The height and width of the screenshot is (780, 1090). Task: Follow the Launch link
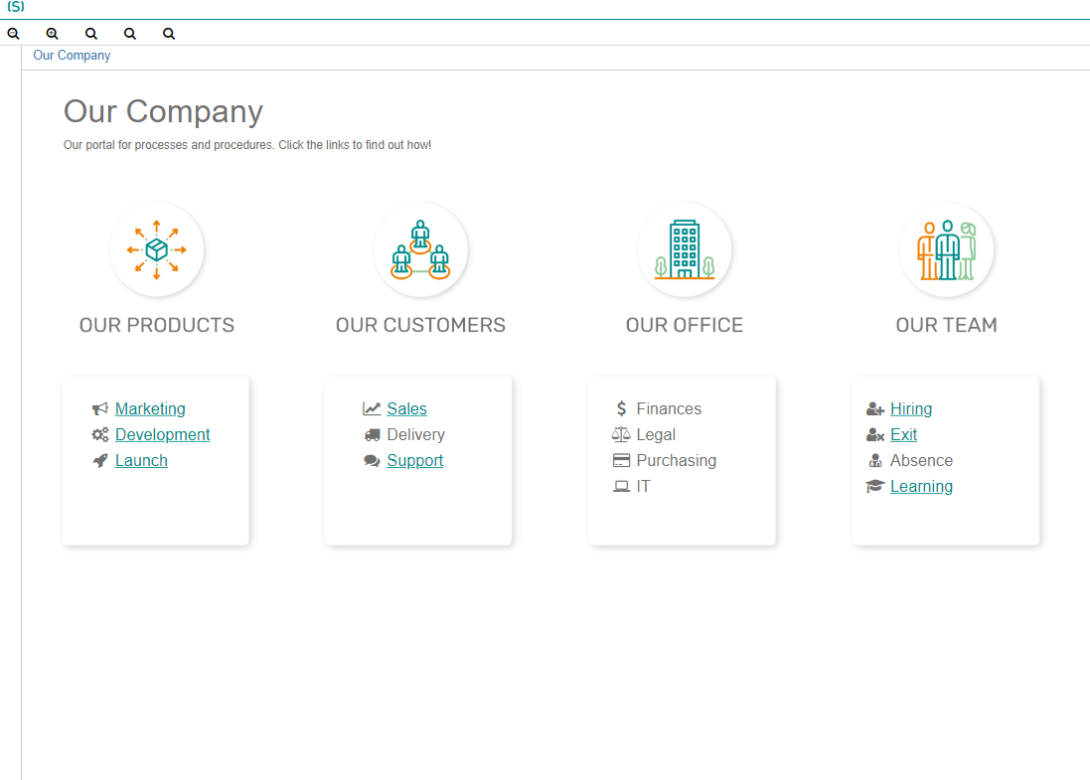tap(141, 460)
